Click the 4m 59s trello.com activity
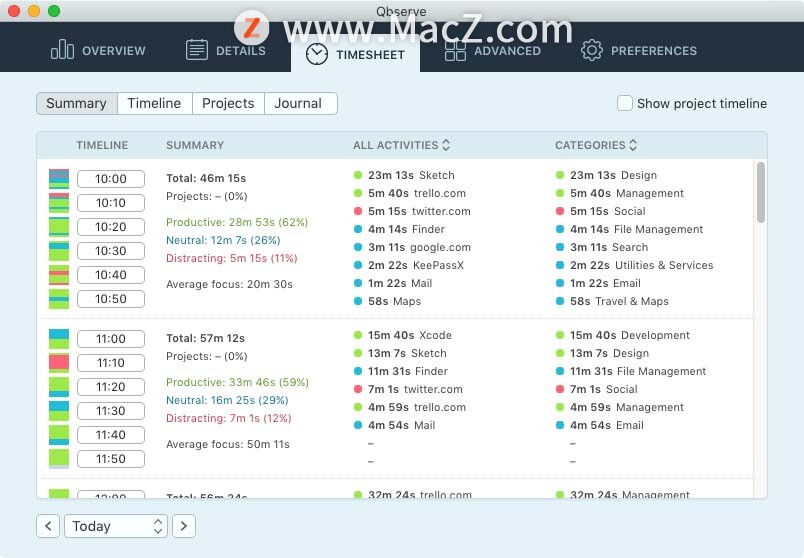Image resolution: width=804 pixels, height=558 pixels. 410,407
